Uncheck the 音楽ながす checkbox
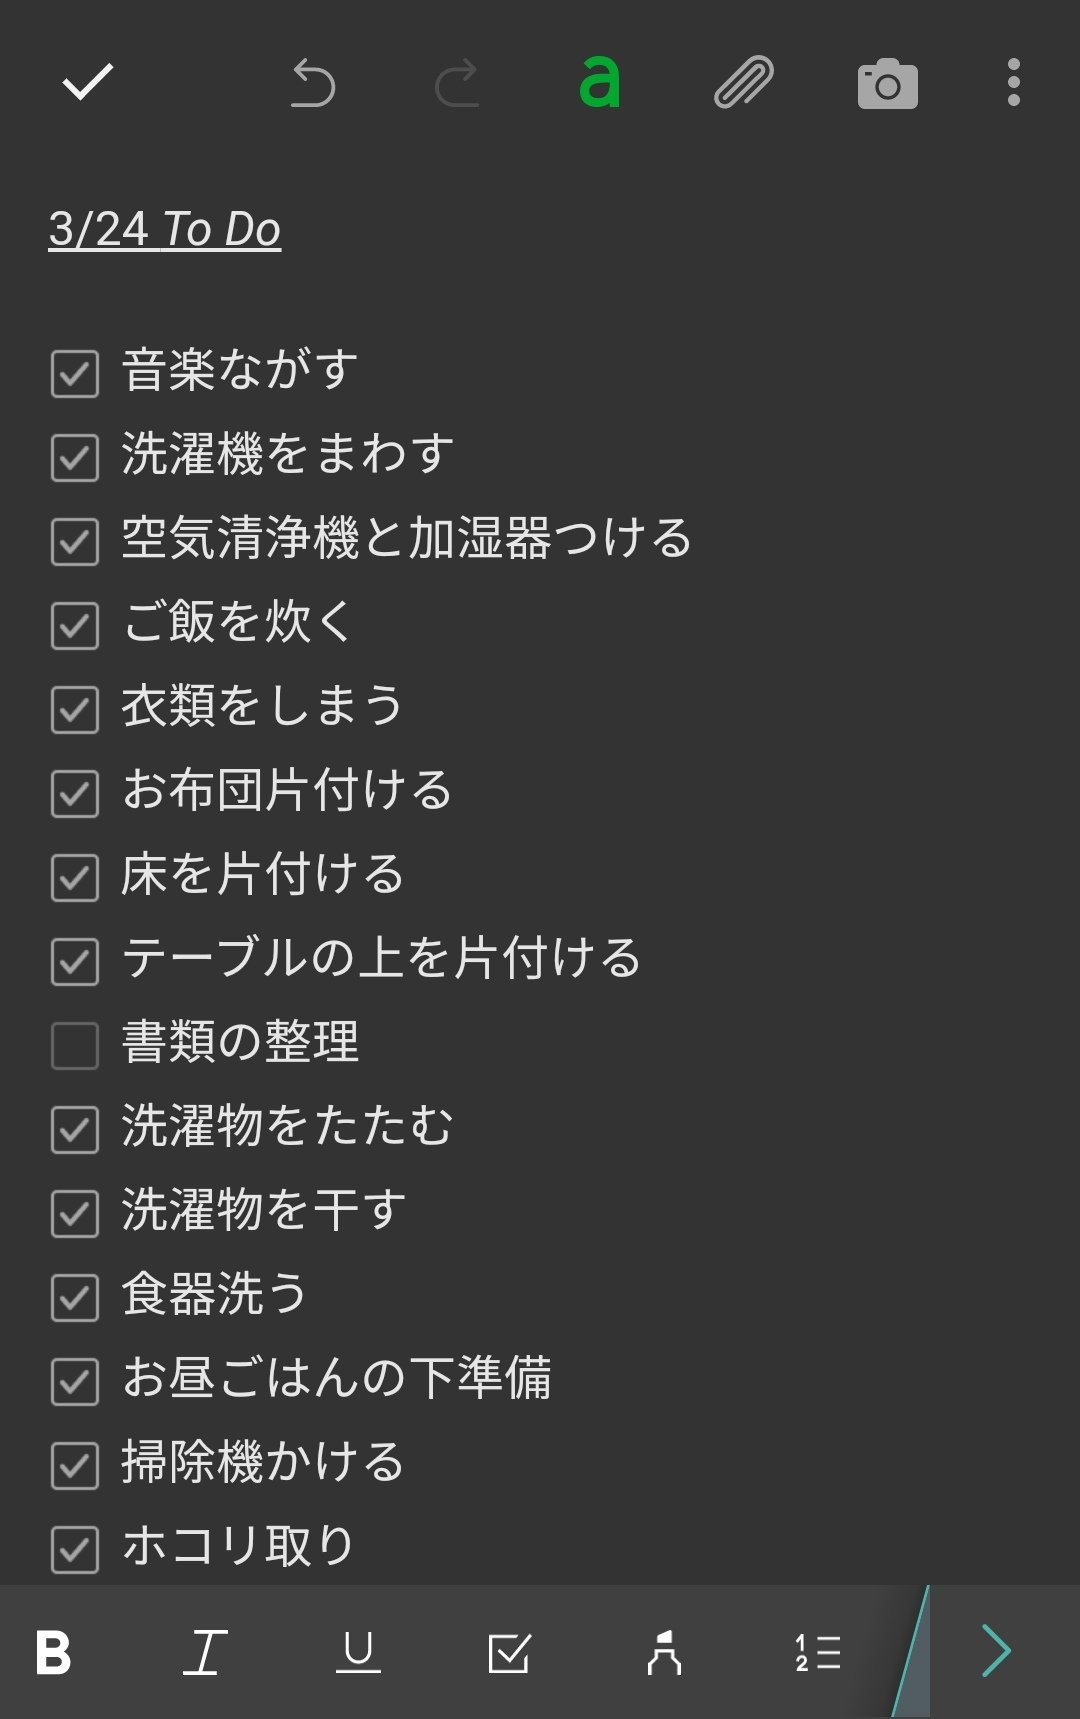 75,374
